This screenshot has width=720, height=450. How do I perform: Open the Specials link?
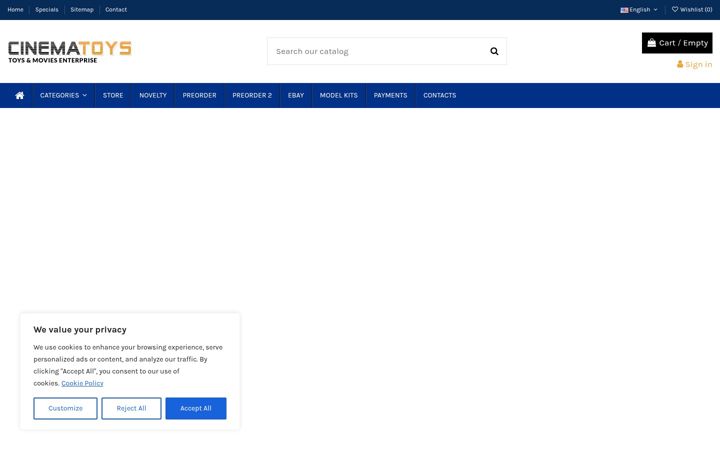point(47,10)
